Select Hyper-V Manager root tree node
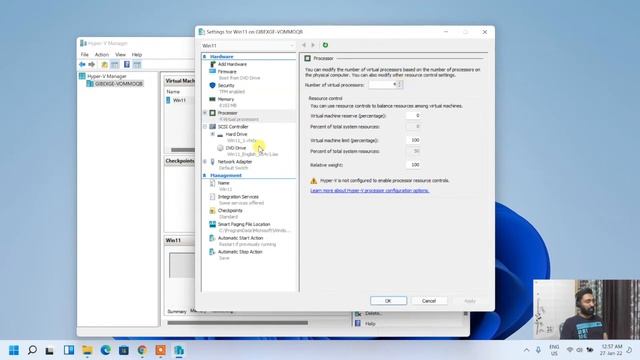 [x=107, y=76]
